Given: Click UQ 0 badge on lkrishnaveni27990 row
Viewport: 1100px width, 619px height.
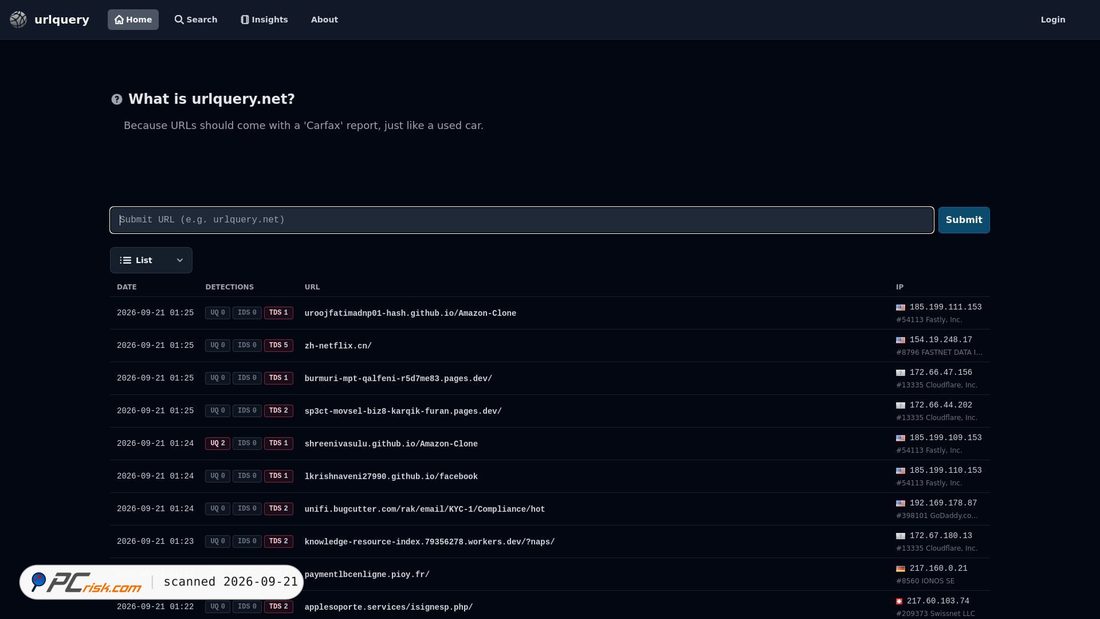Looking at the screenshot, I should 217,476.
